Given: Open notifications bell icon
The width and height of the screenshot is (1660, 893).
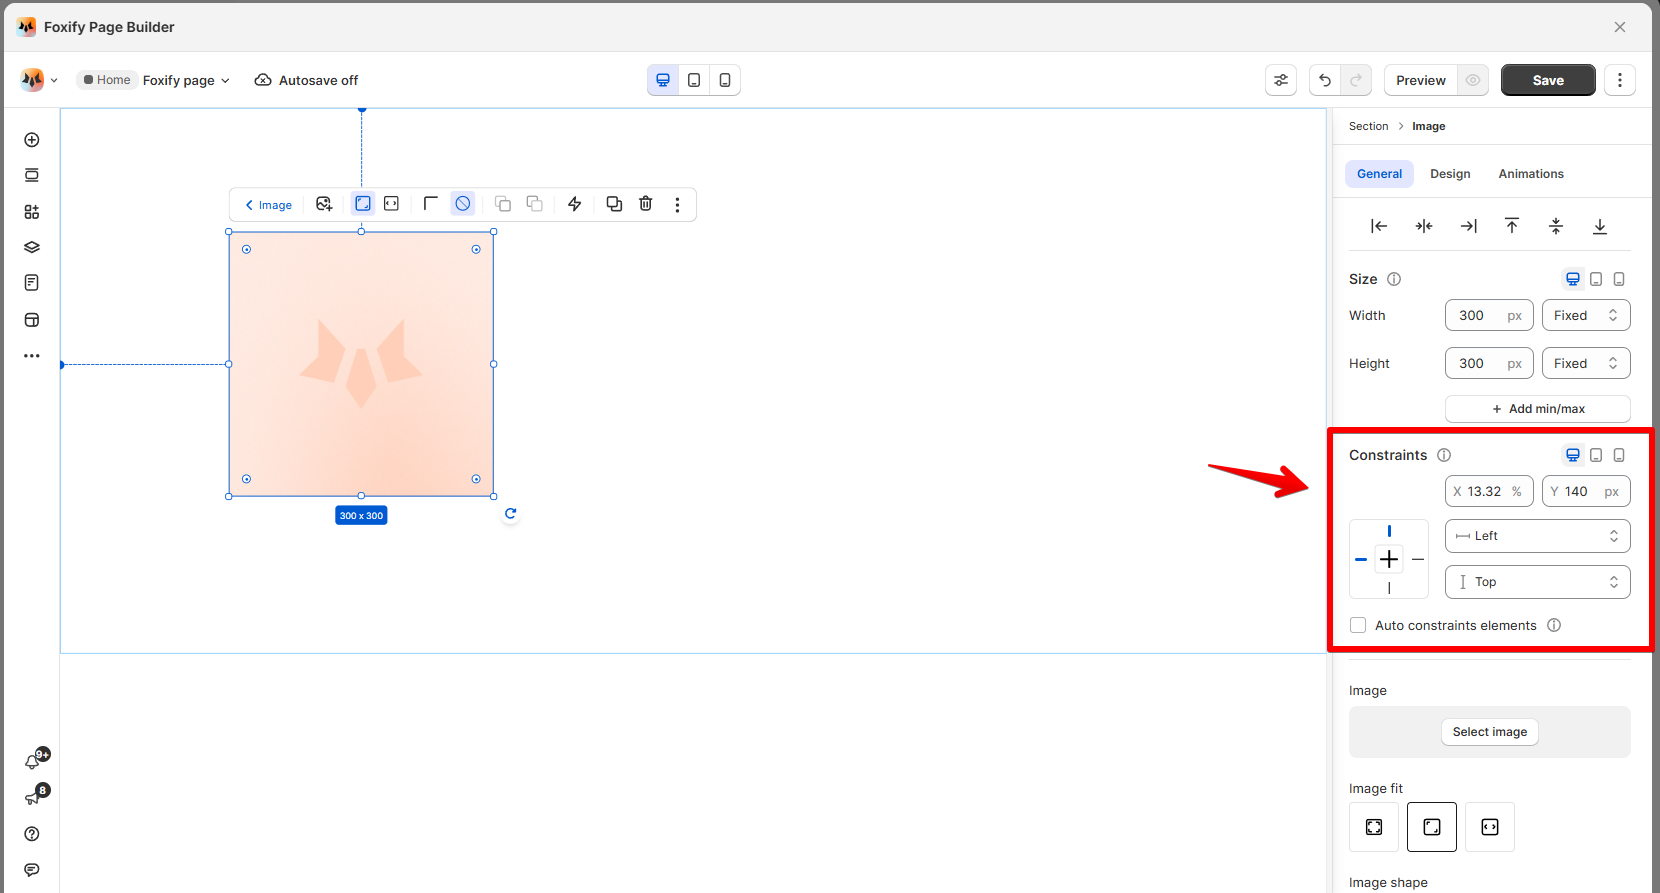Looking at the screenshot, I should [x=33, y=762].
